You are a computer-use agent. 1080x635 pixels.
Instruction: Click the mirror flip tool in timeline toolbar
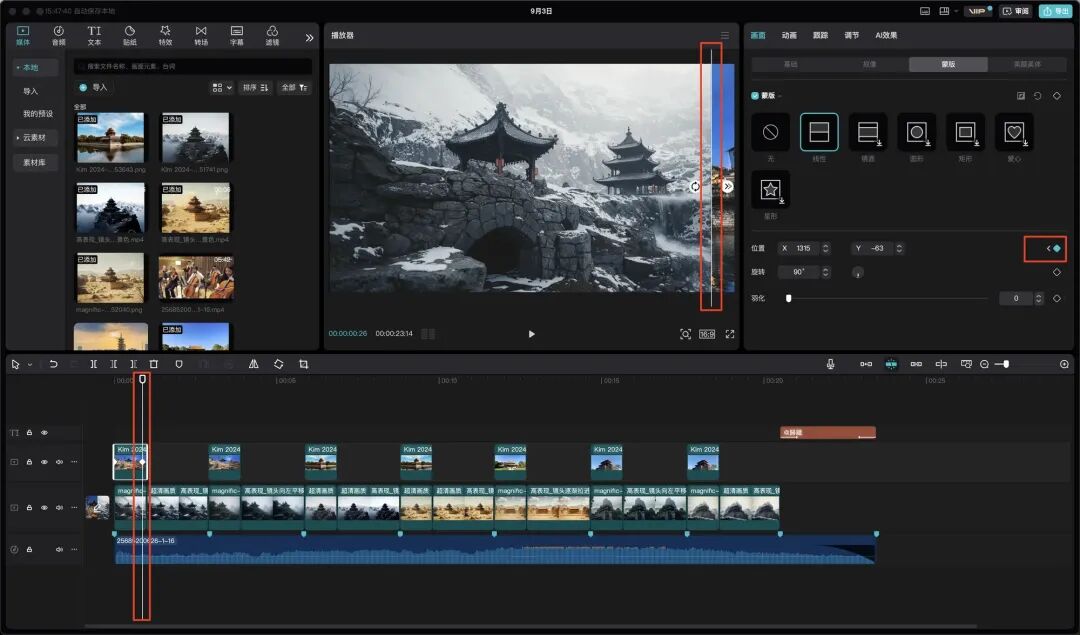(253, 364)
